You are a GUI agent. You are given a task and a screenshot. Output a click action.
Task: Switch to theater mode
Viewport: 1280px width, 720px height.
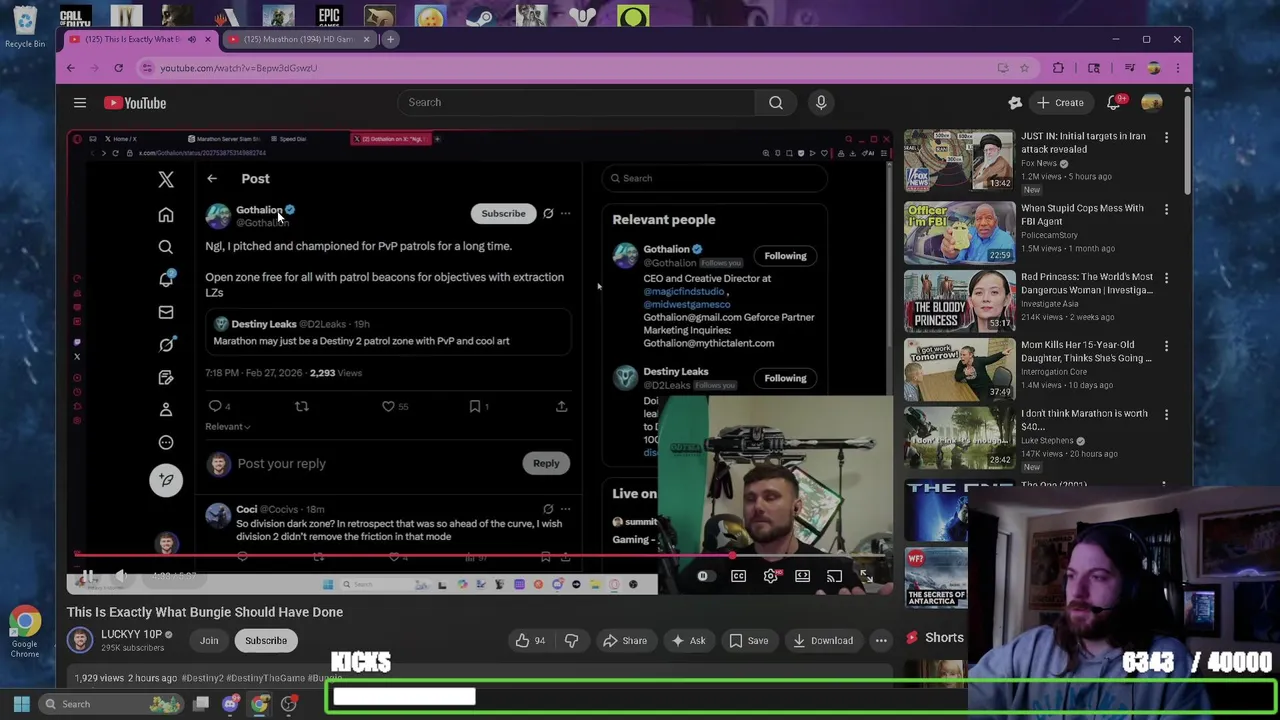pos(802,576)
